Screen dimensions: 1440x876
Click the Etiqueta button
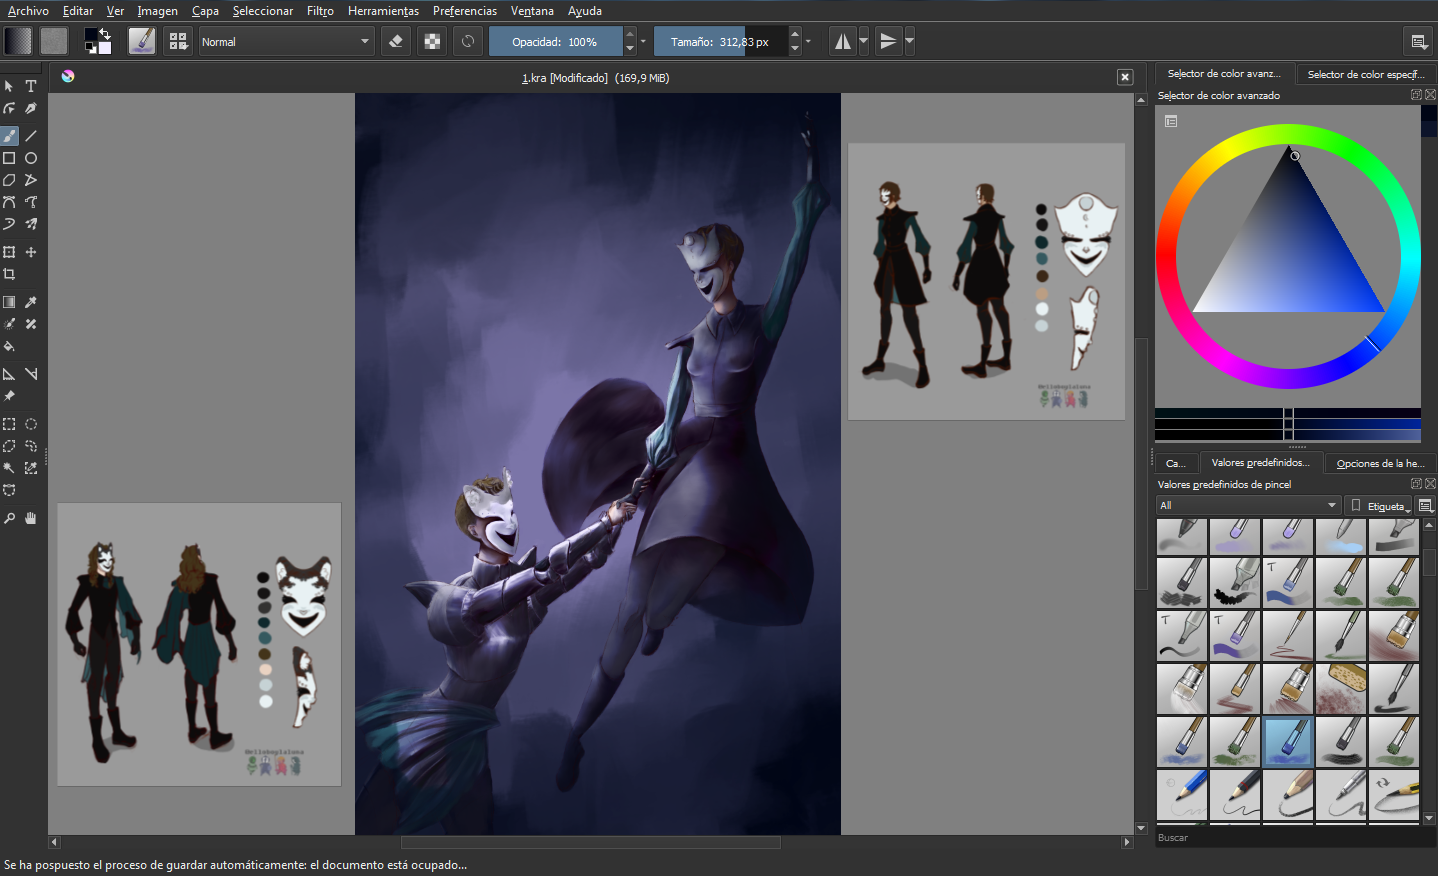(1378, 506)
